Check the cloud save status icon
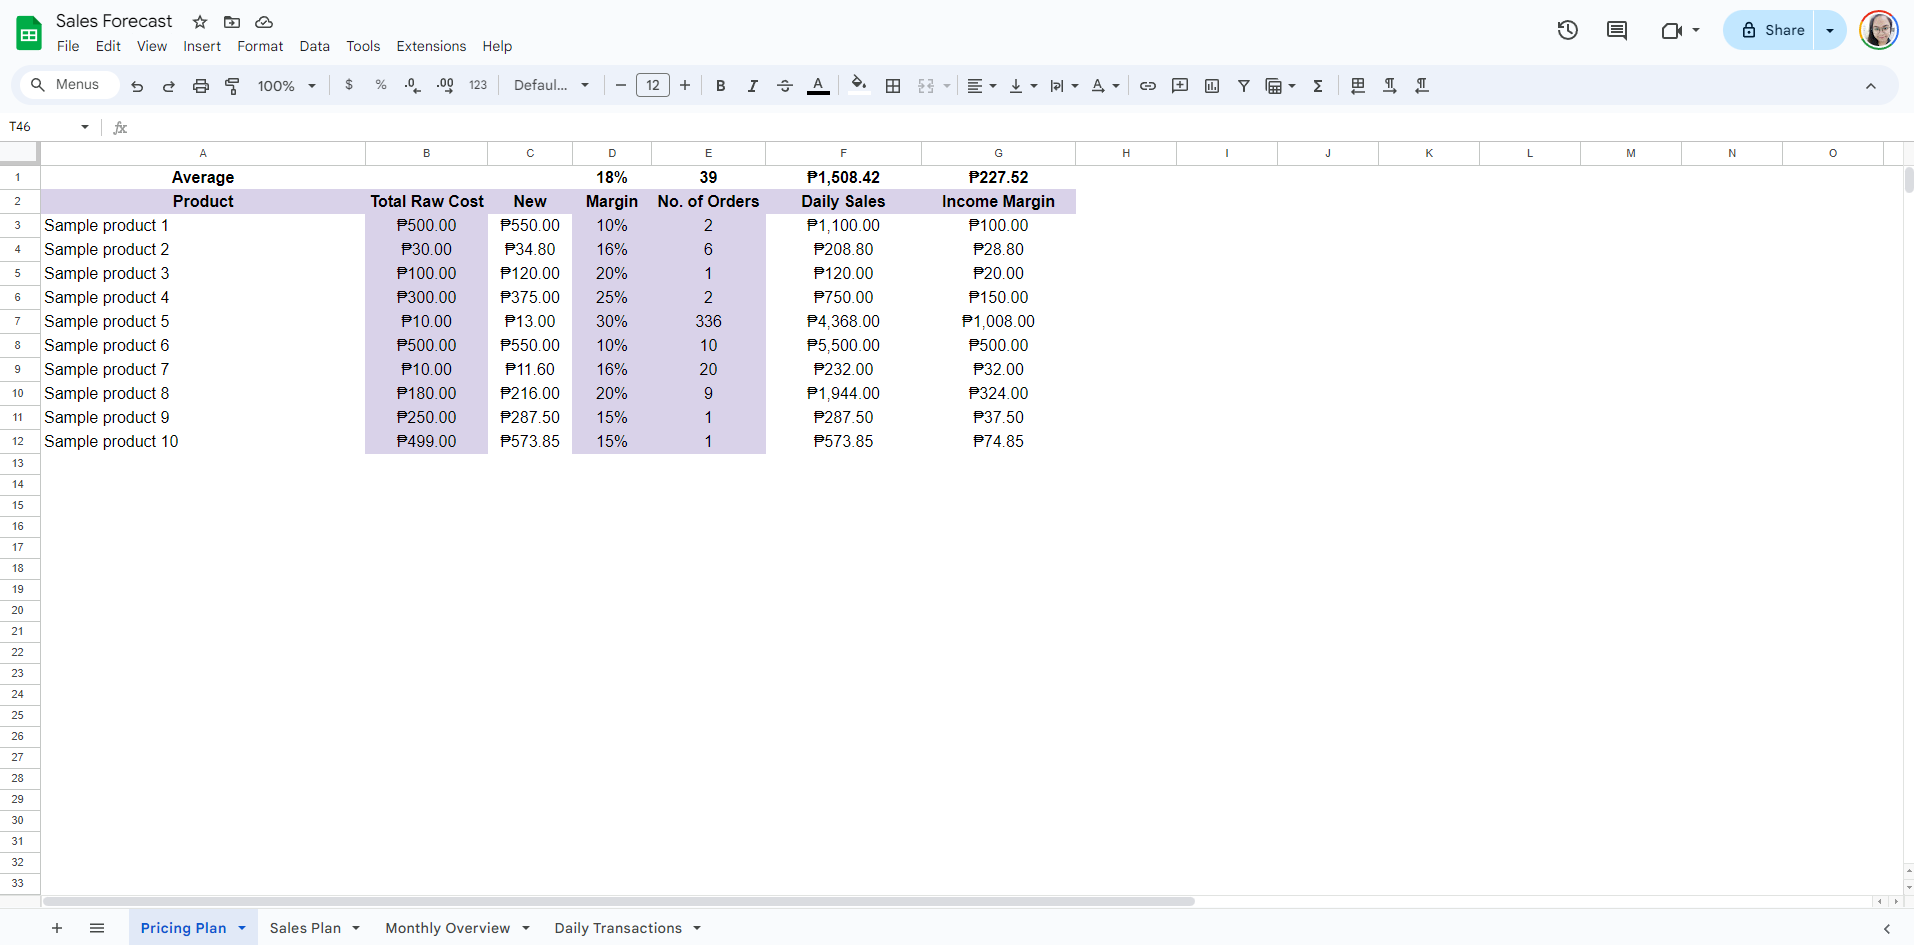 point(264,22)
